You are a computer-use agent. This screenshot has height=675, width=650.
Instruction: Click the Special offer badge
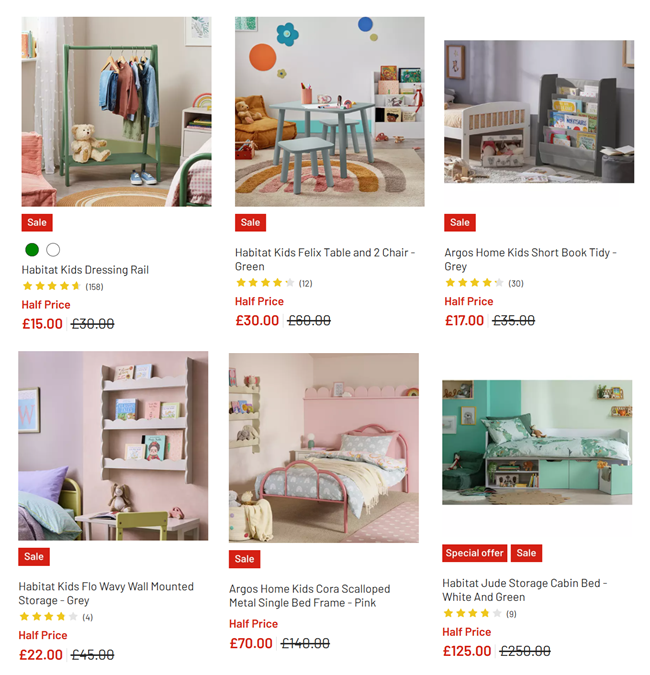(474, 553)
